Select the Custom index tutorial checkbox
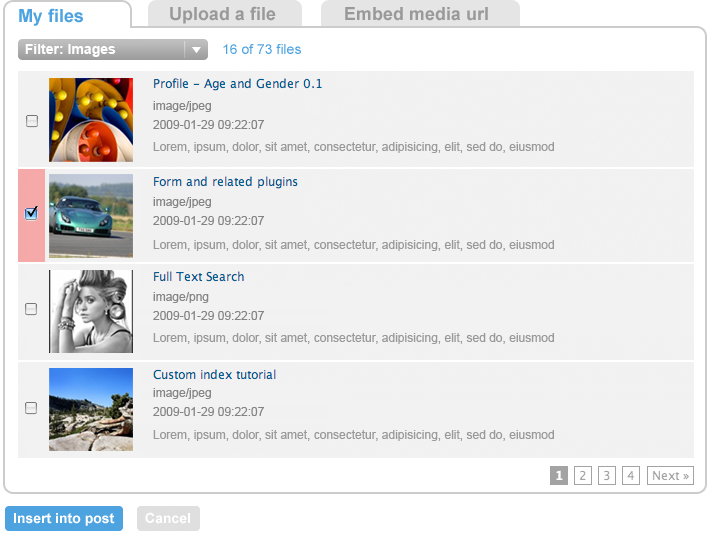Image resolution: width=709 pixels, height=540 pixels. [x=31, y=407]
